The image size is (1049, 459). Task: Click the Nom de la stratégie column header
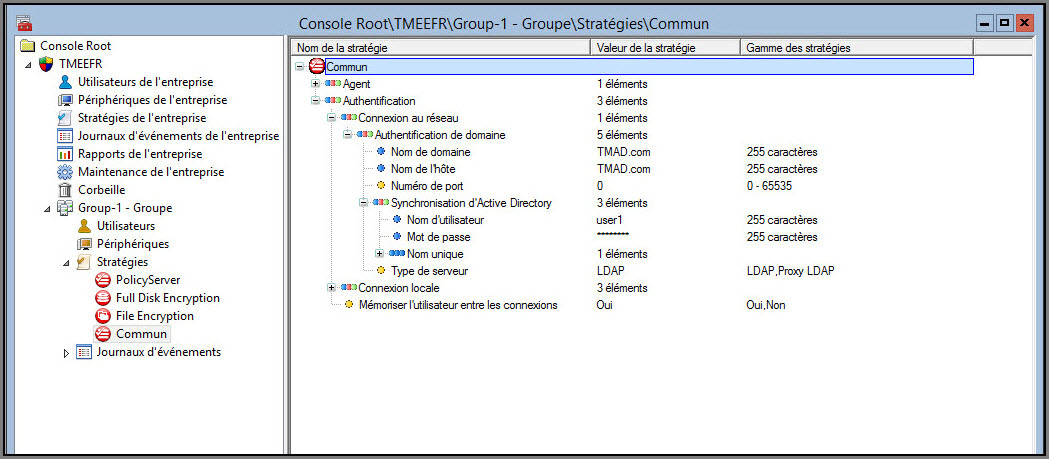point(440,47)
